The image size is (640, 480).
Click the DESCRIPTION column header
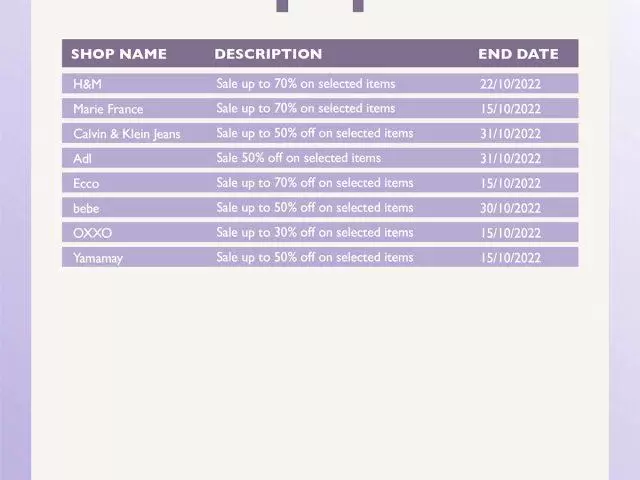pyautogui.click(x=268, y=54)
